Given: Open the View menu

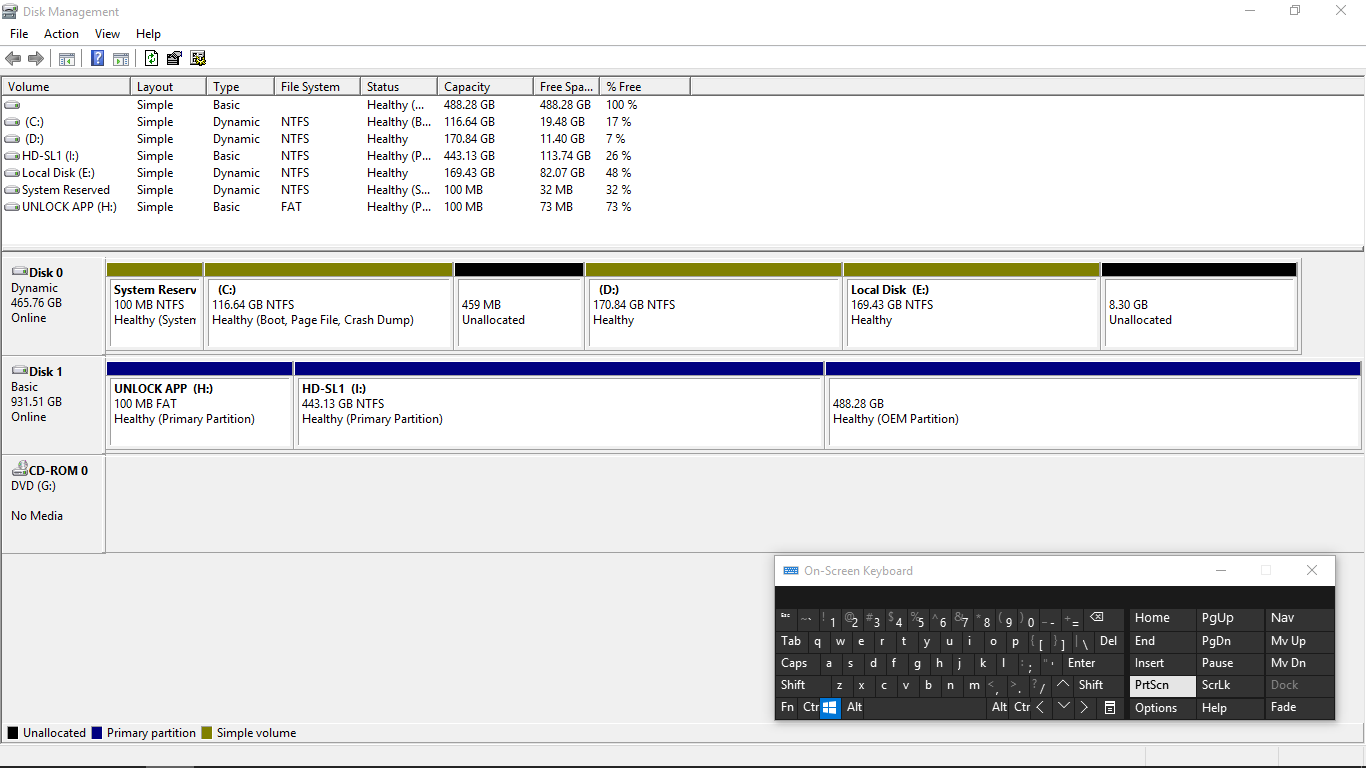Looking at the screenshot, I should (107, 34).
